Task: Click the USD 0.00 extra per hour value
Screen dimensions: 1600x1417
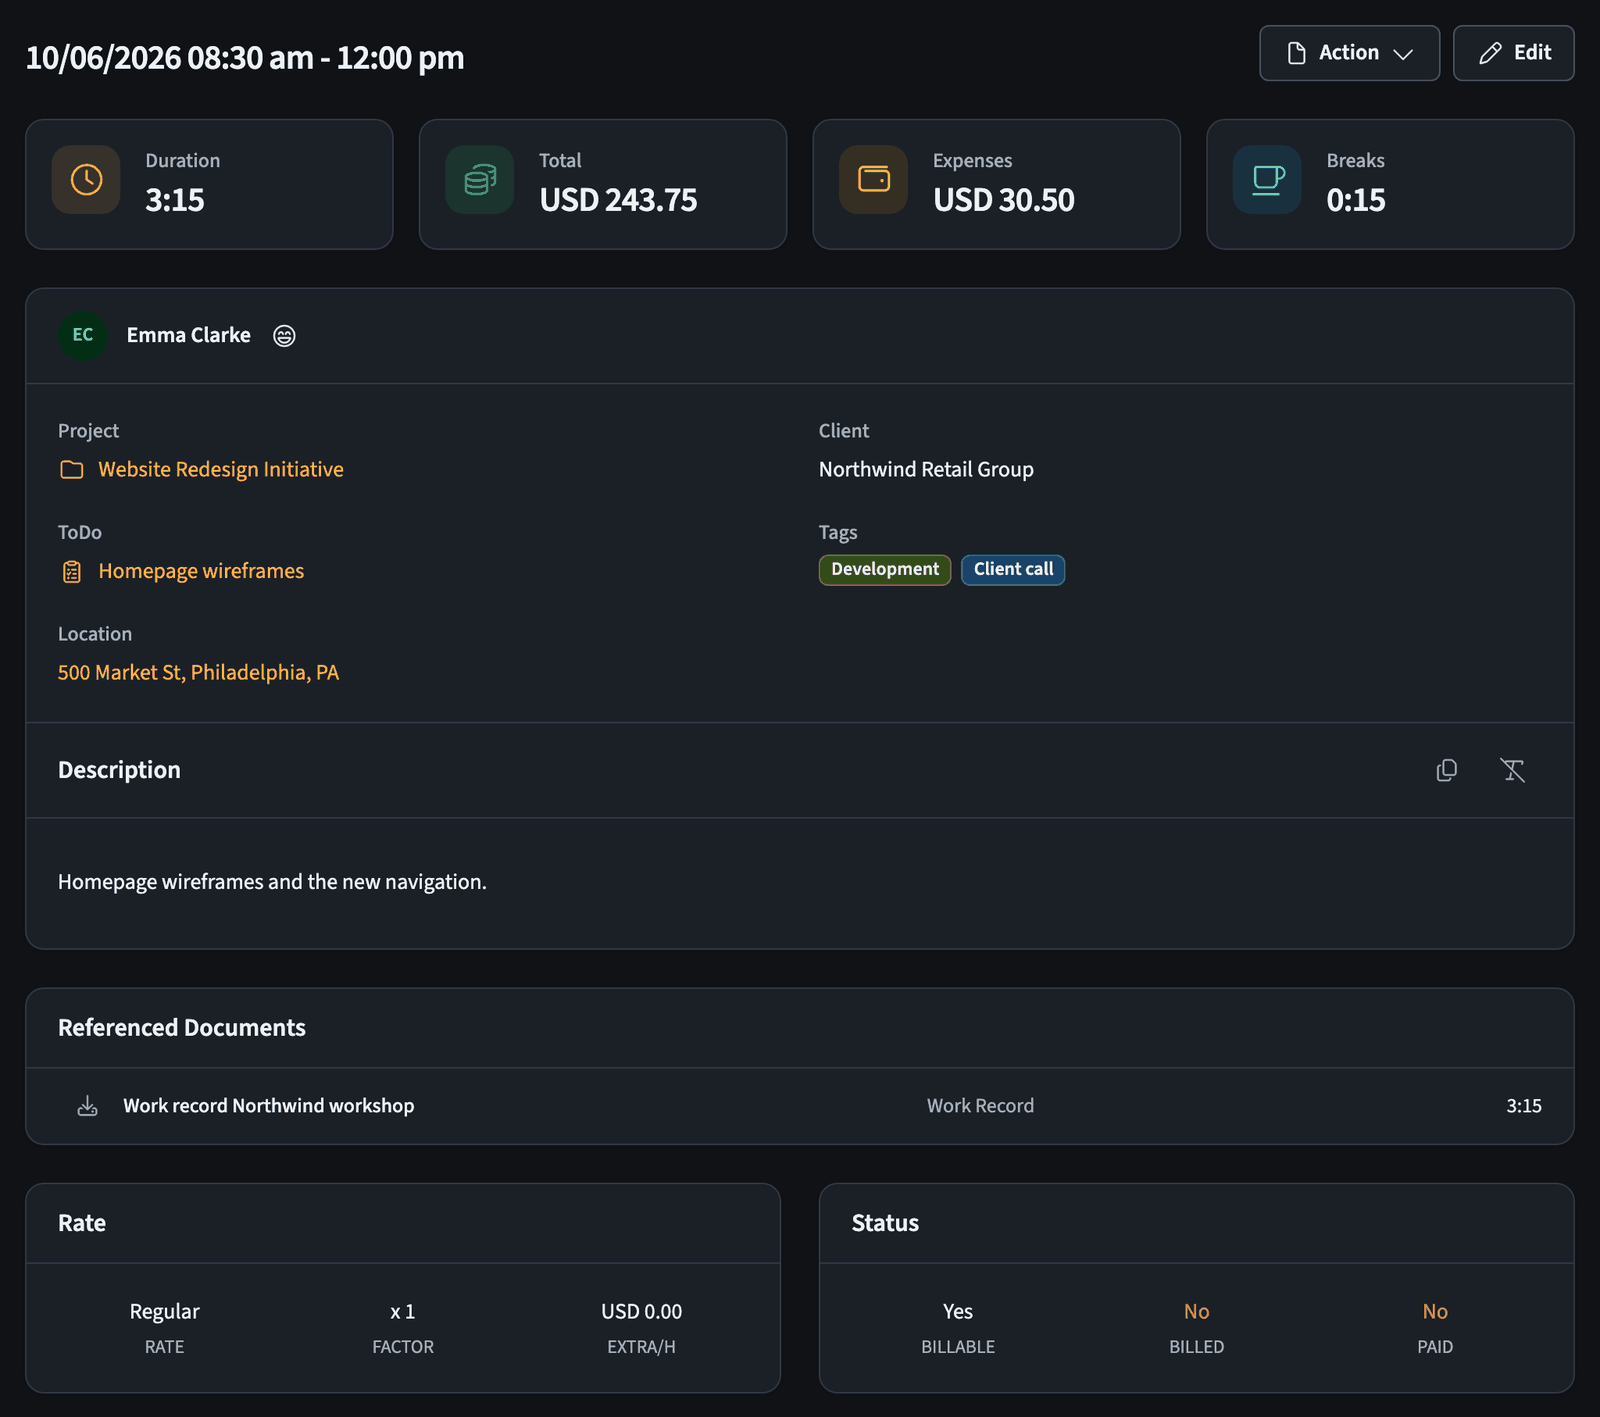Action: pos(641,1311)
